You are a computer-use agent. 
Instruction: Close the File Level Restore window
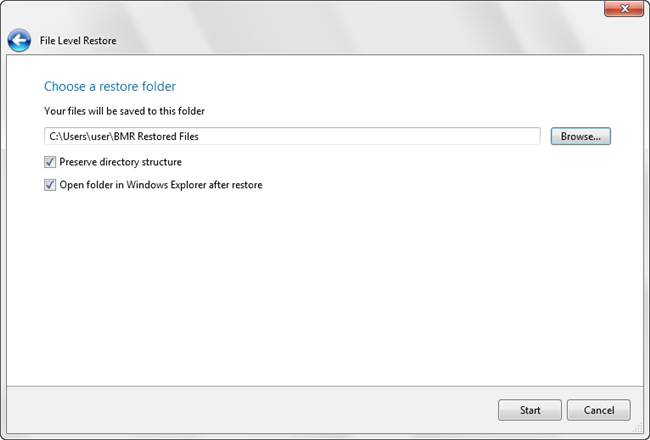(623, 10)
